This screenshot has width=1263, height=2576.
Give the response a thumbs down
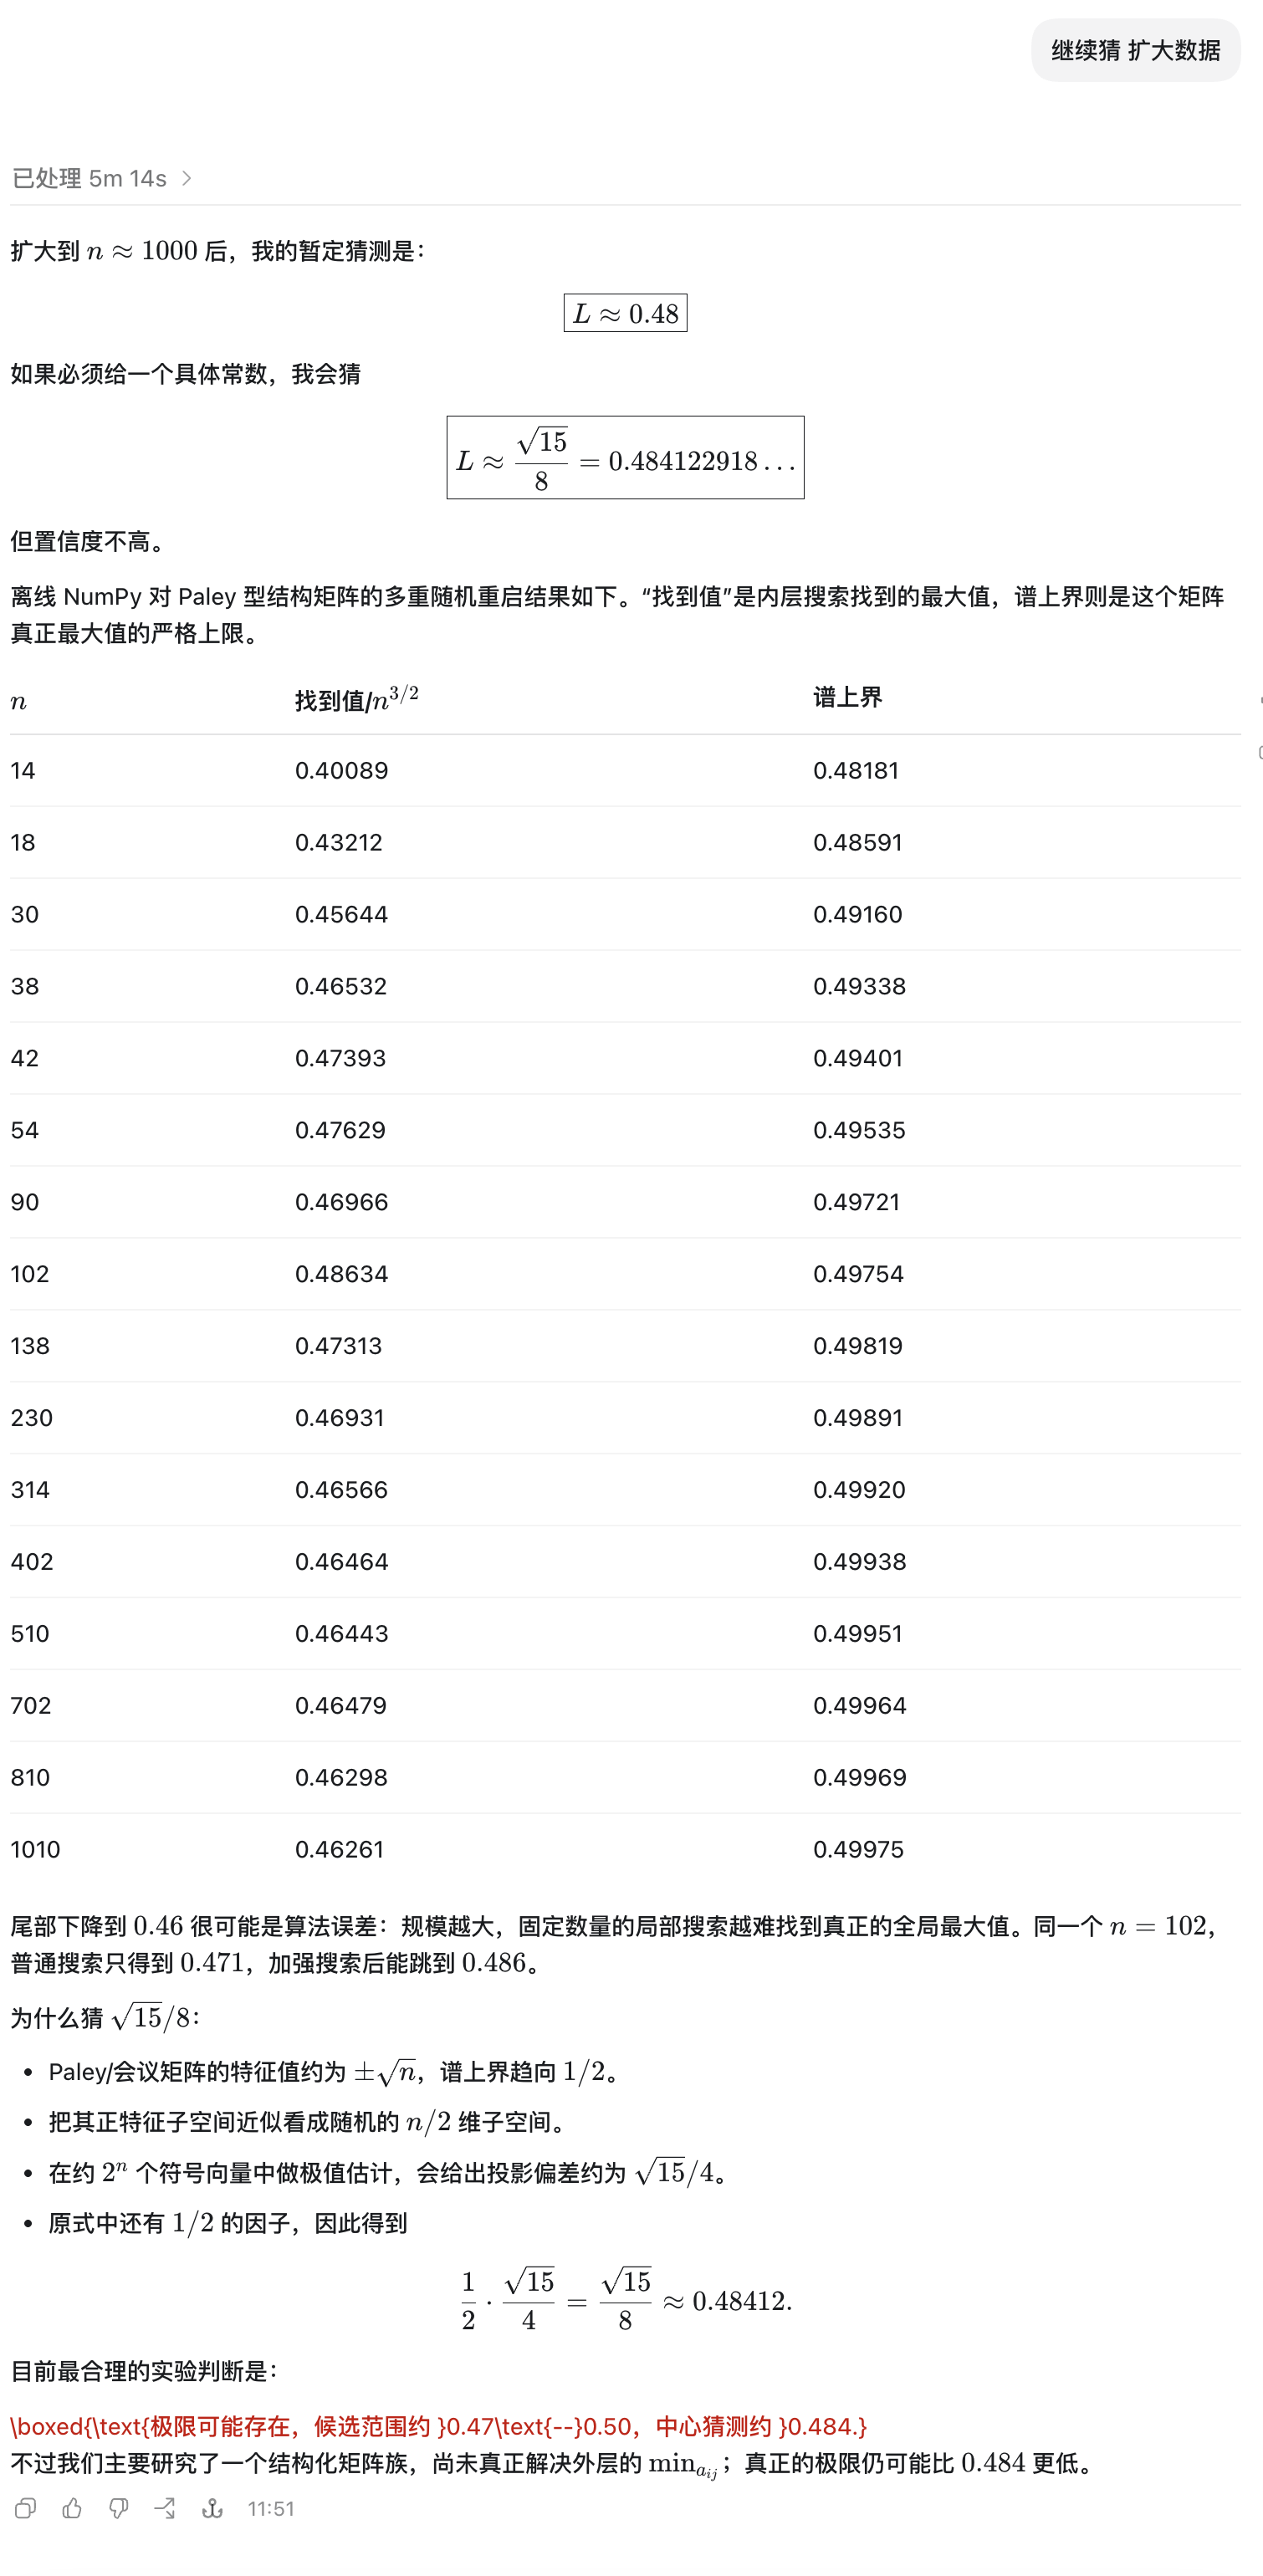pyautogui.click(x=119, y=2508)
